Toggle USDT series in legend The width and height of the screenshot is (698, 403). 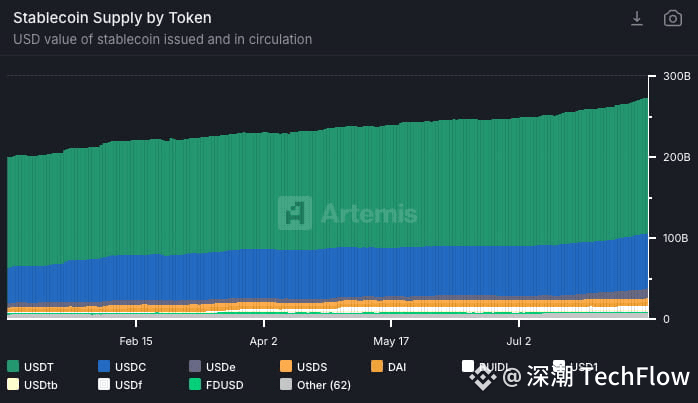pyautogui.click(x=31, y=366)
